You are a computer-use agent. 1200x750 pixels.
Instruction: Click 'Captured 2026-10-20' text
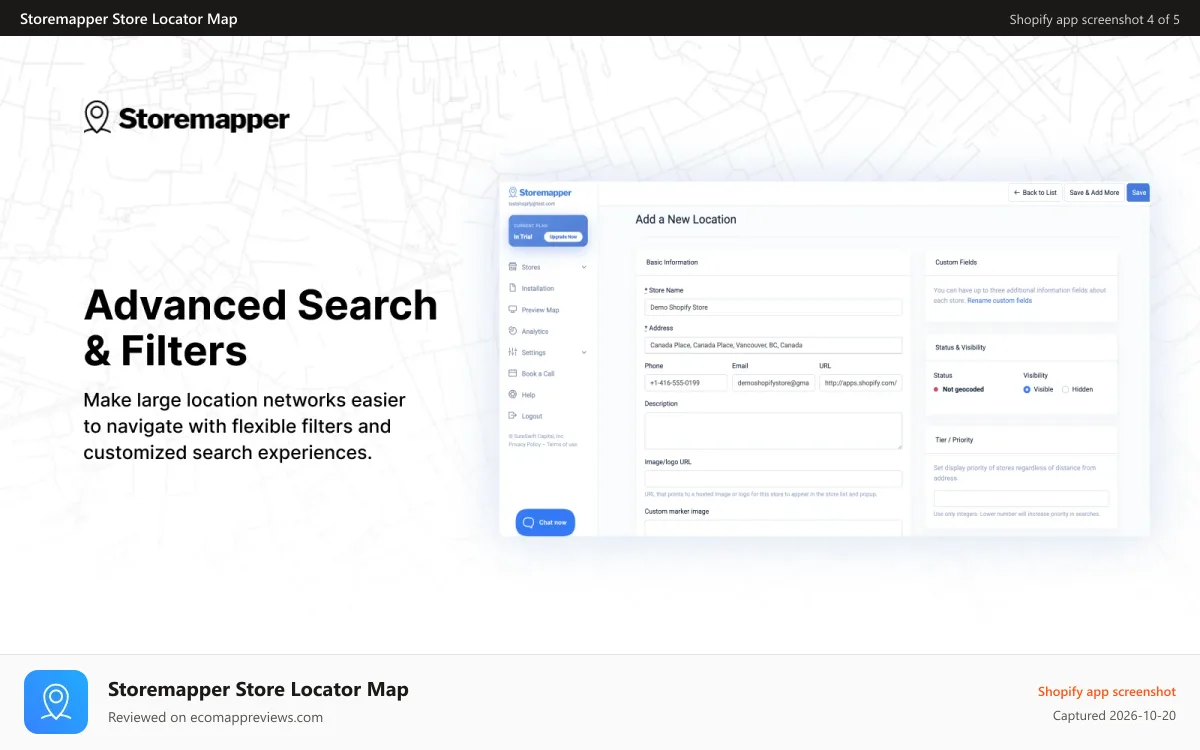(1114, 715)
